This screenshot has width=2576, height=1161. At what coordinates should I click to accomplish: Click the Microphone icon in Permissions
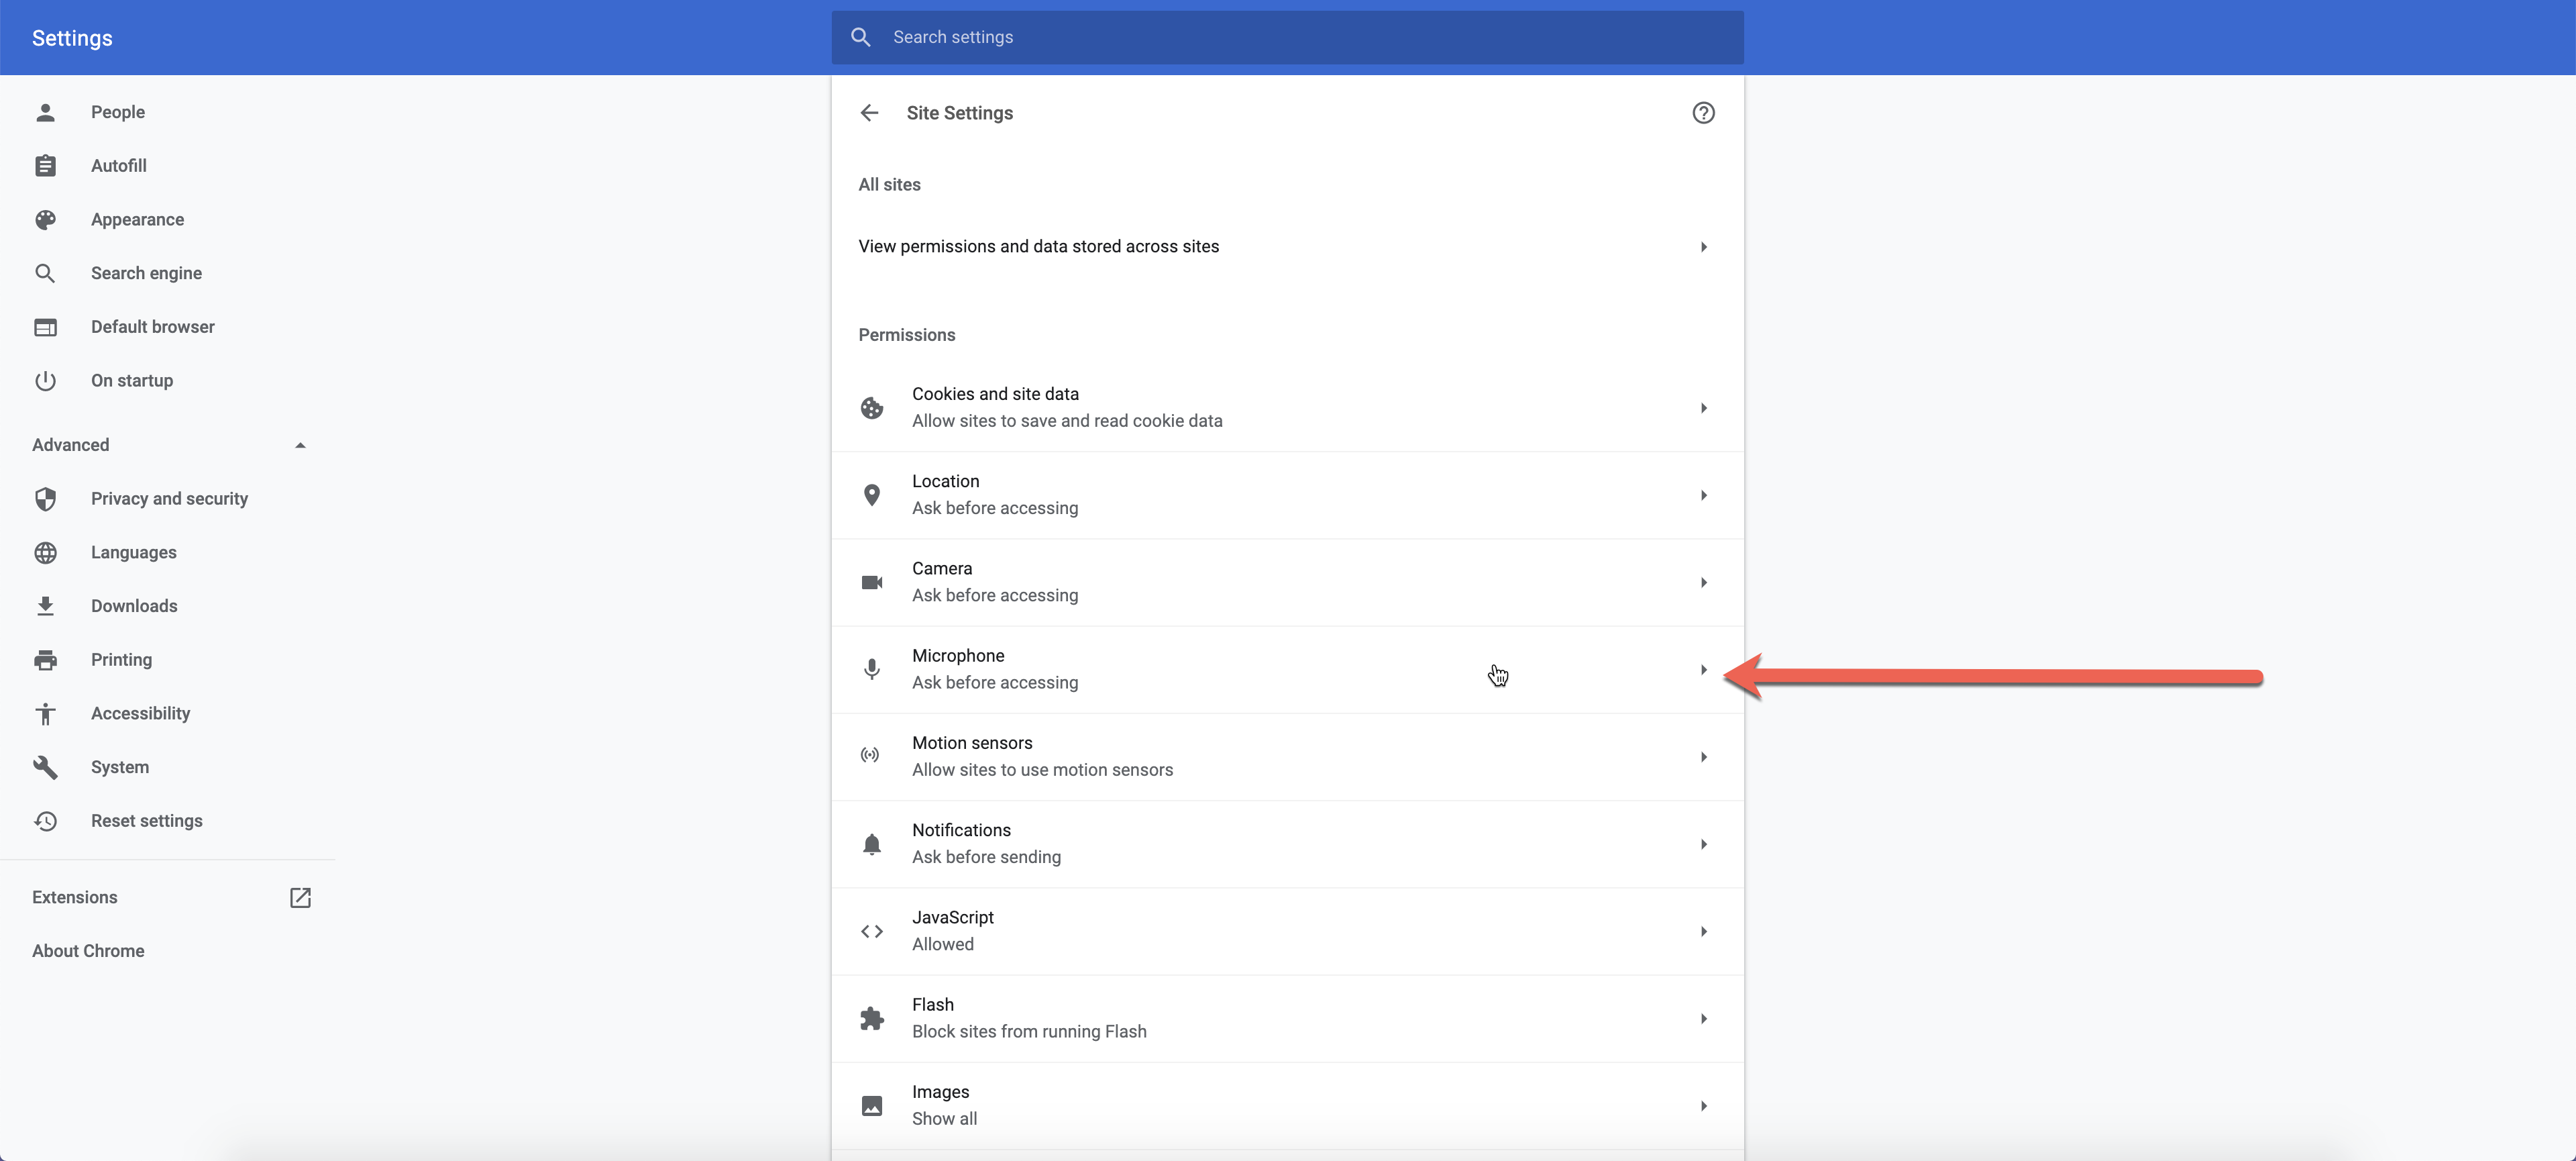point(872,669)
